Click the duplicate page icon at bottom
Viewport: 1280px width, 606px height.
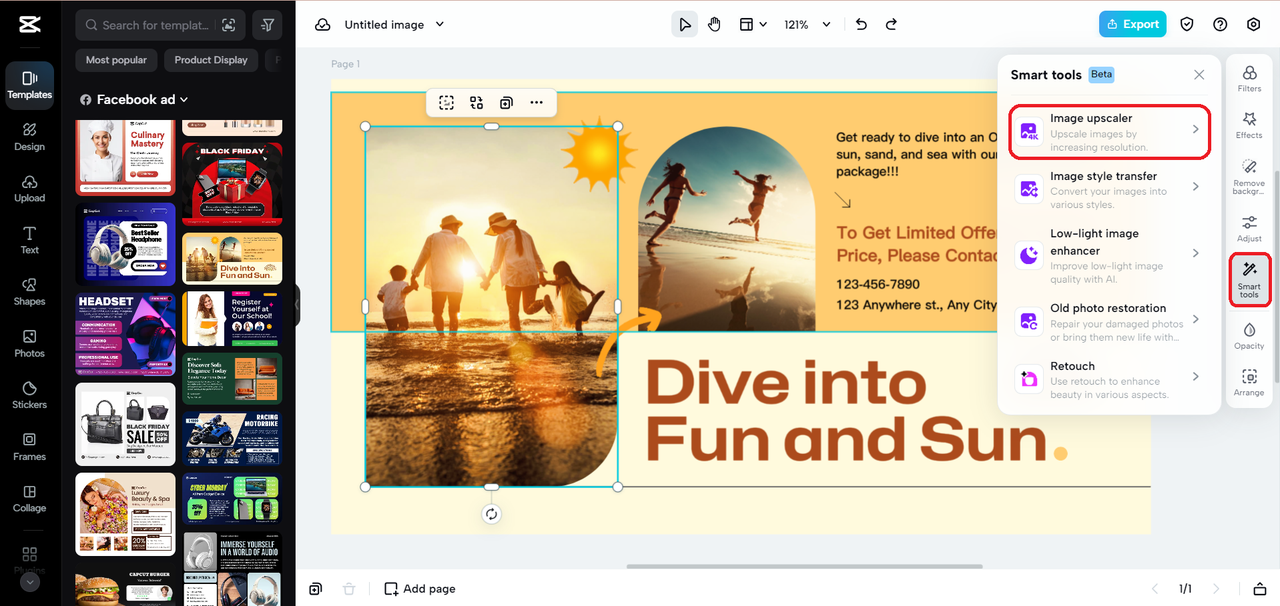click(316, 589)
